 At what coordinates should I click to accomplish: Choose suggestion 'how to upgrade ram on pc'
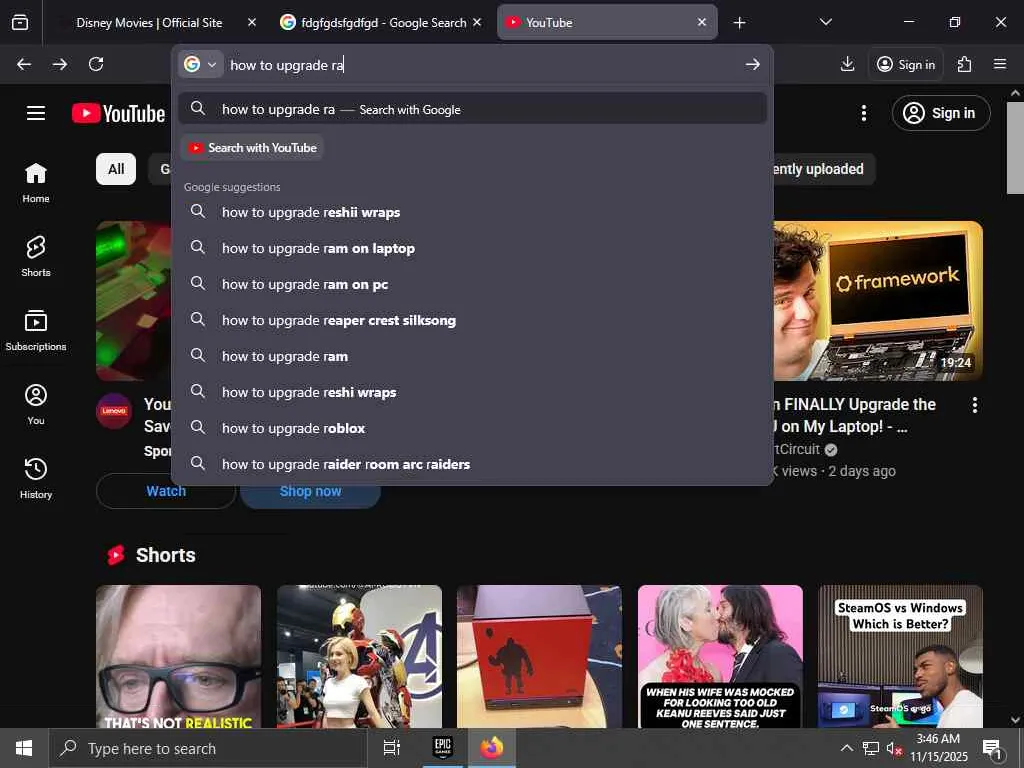[472, 284]
